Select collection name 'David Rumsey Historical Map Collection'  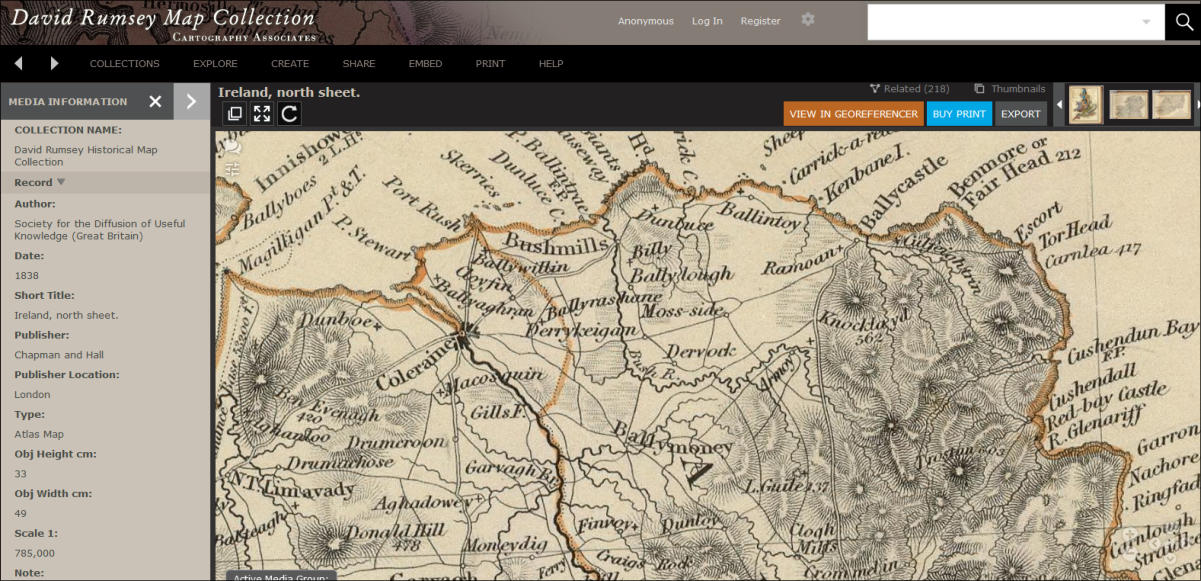(85, 156)
